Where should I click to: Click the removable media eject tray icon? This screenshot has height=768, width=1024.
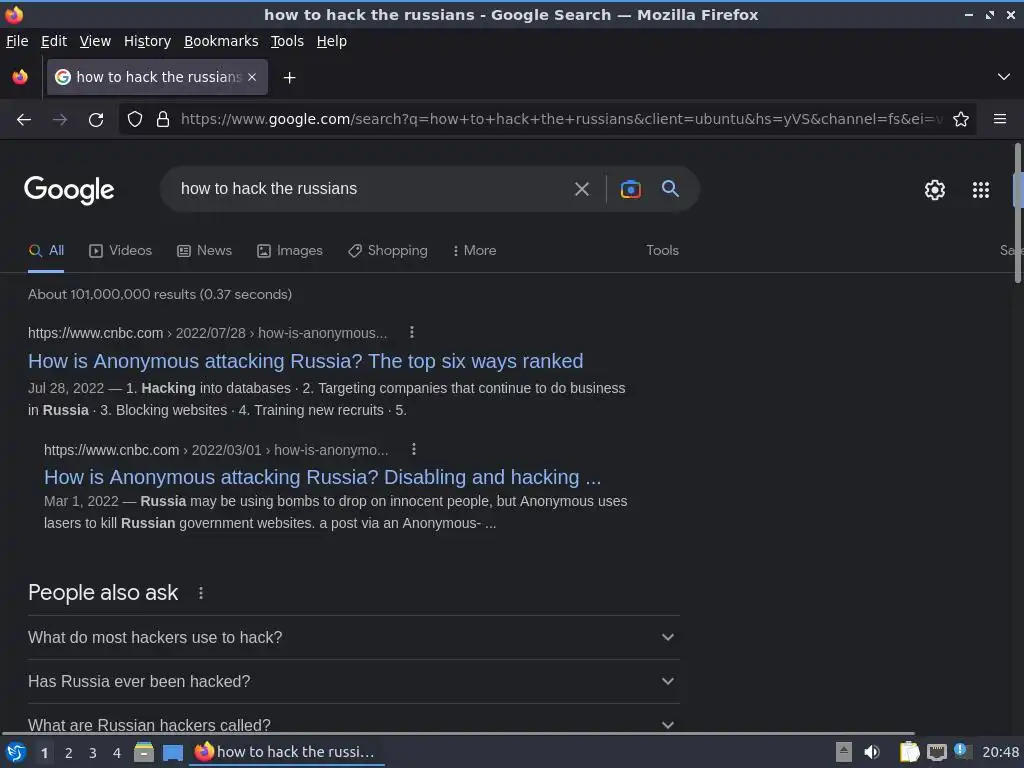[x=844, y=752]
